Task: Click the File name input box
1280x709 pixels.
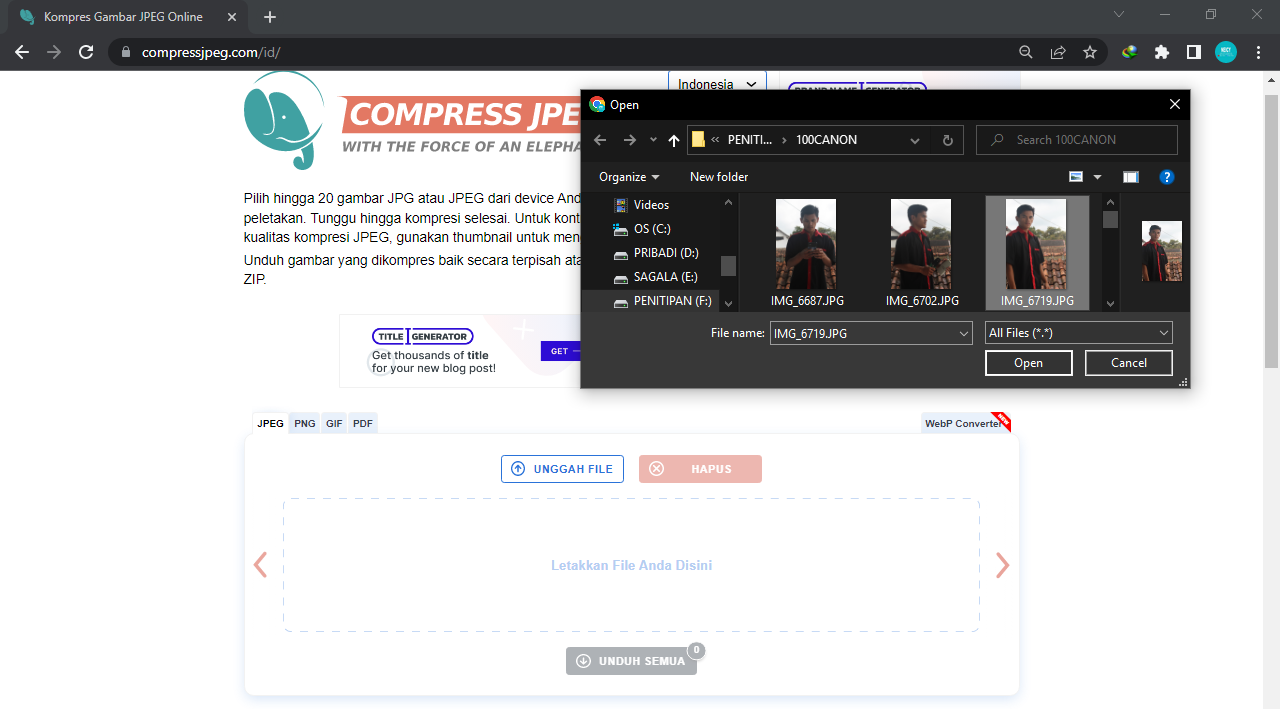Action: coord(862,333)
